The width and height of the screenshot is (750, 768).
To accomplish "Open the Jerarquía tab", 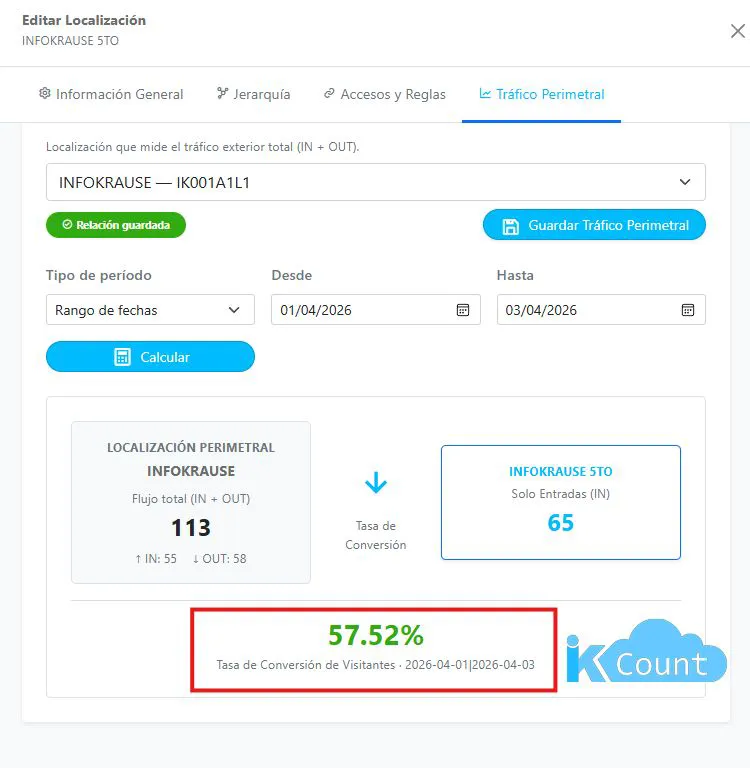I will [x=261, y=94].
